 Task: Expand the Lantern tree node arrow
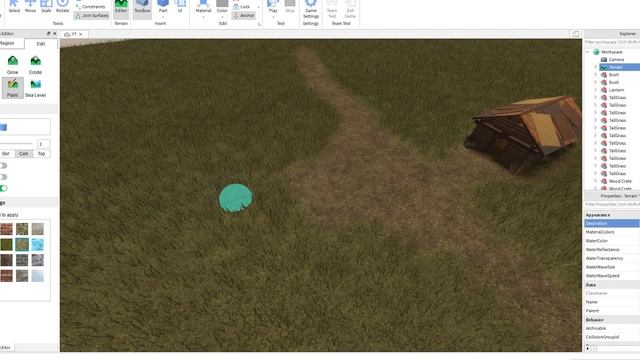(596, 90)
